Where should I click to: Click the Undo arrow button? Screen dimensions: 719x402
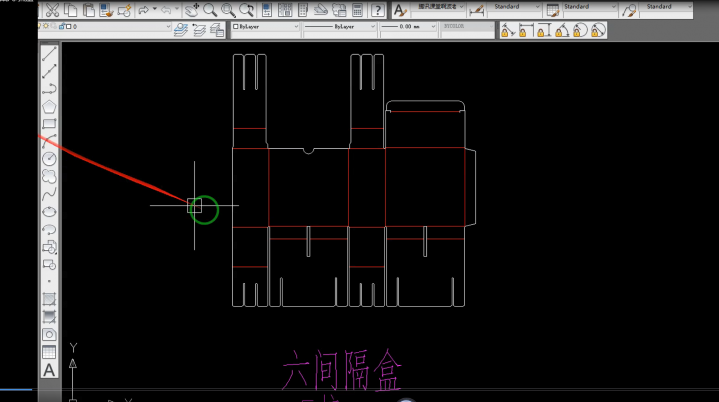click(x=143, y=10)
